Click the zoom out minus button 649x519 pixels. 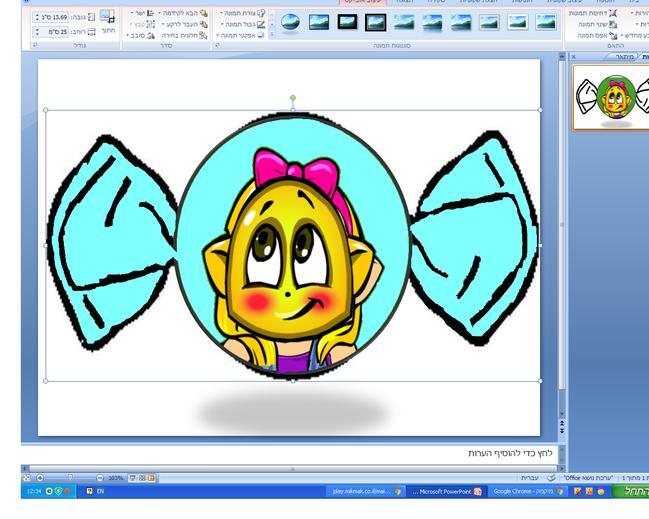tap(100, 478)
